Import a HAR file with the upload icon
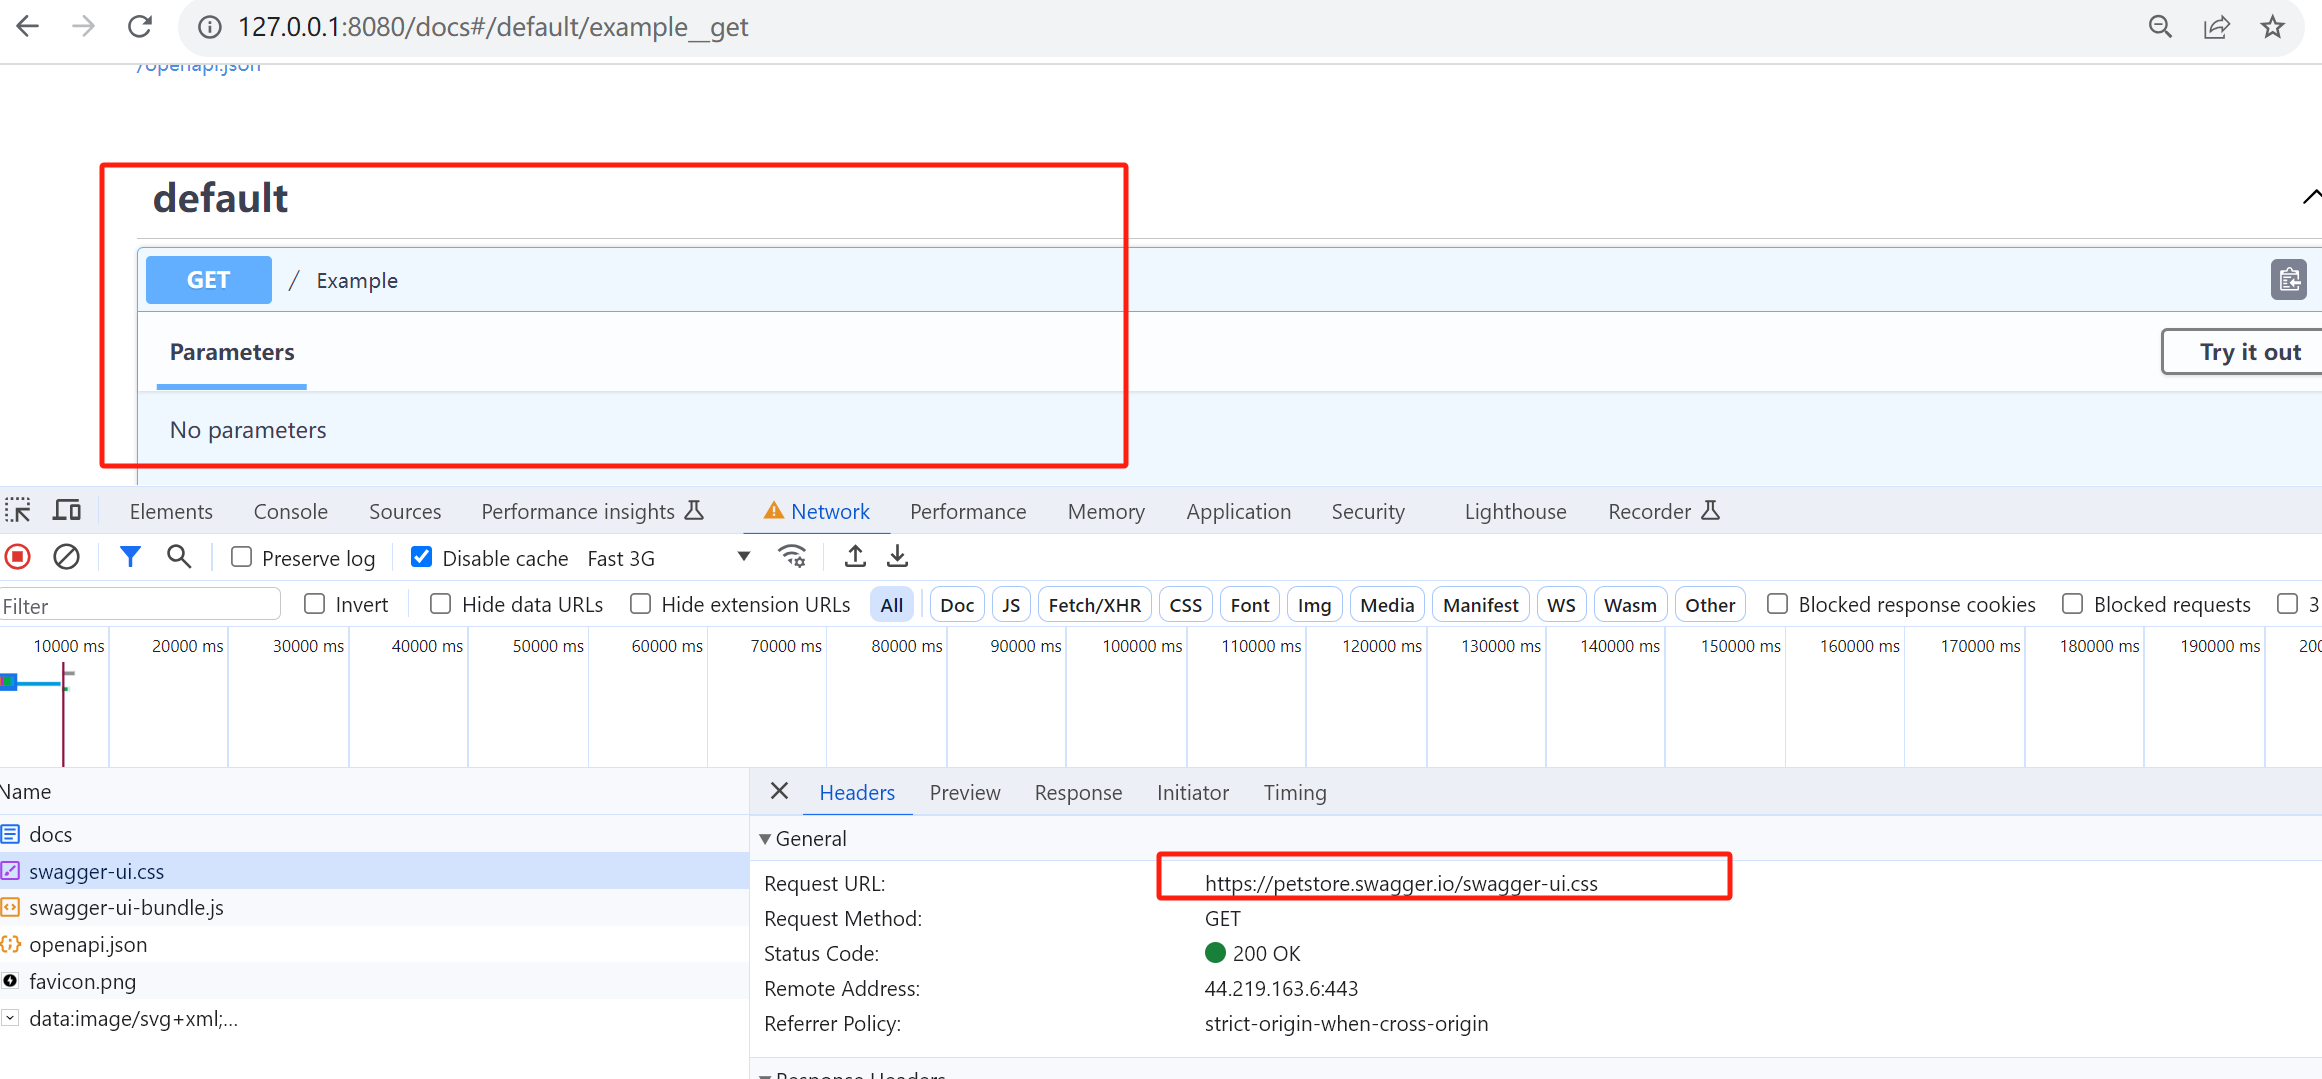2322x1079 pixels. tap(855, 557)
